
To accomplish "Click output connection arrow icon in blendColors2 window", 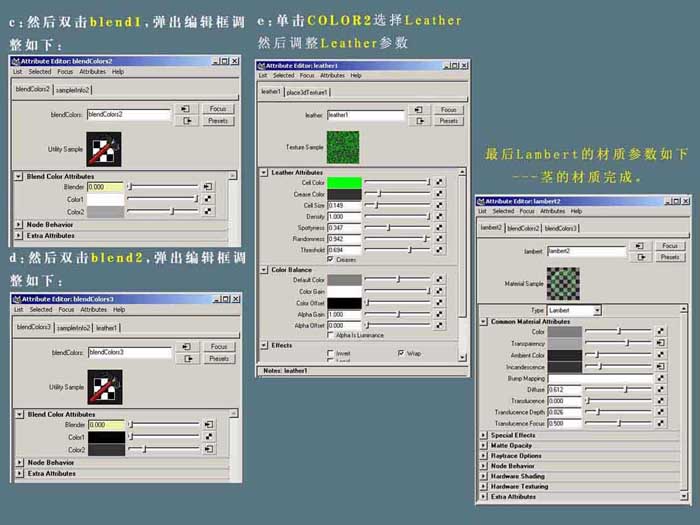I will (185, 121).
